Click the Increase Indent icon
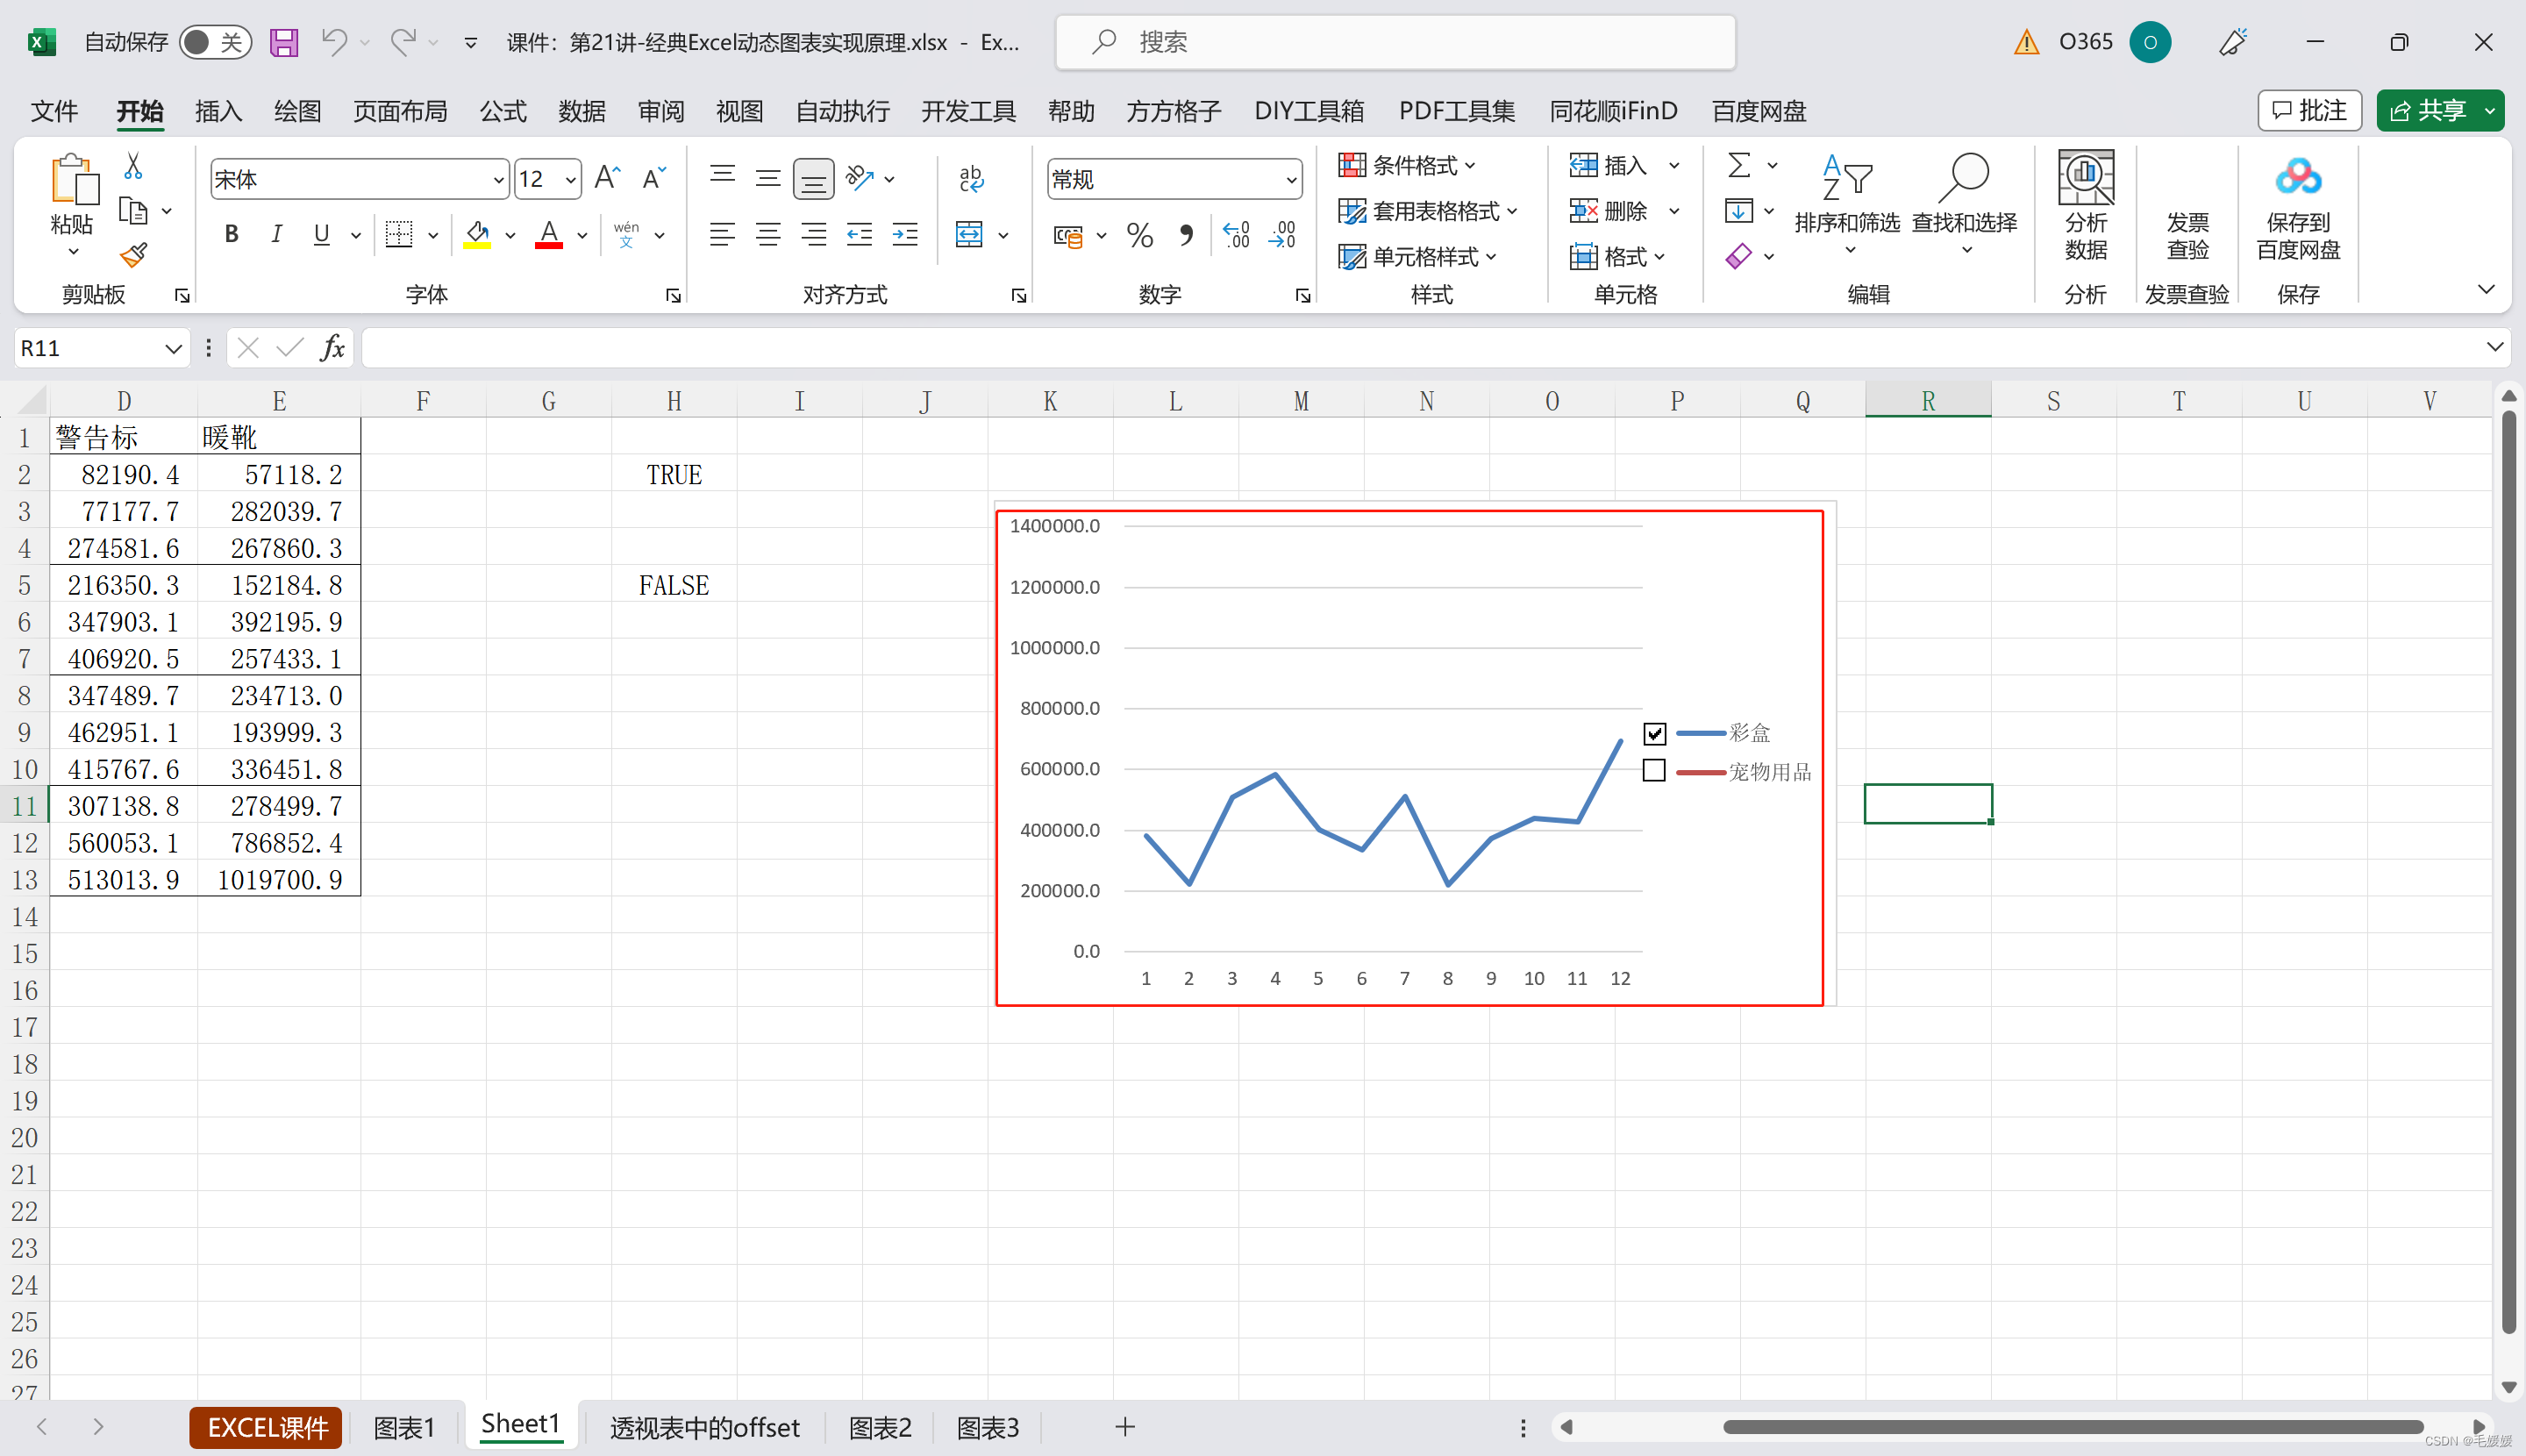Screen dimensions: 2526x1456 [x=905, y=235]
